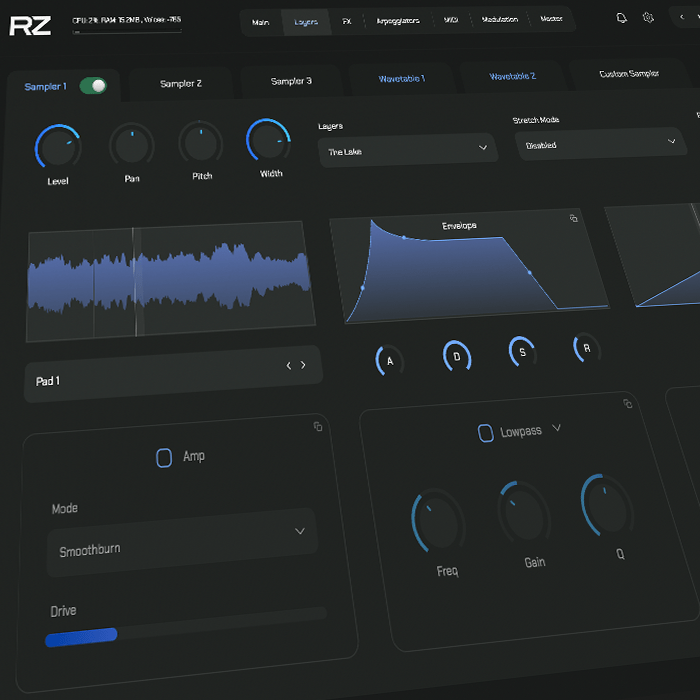Enable the Lowpass filter checkbox
Image resolution: width=700 pixels, height=700 pixels.
tap(485, 433)
